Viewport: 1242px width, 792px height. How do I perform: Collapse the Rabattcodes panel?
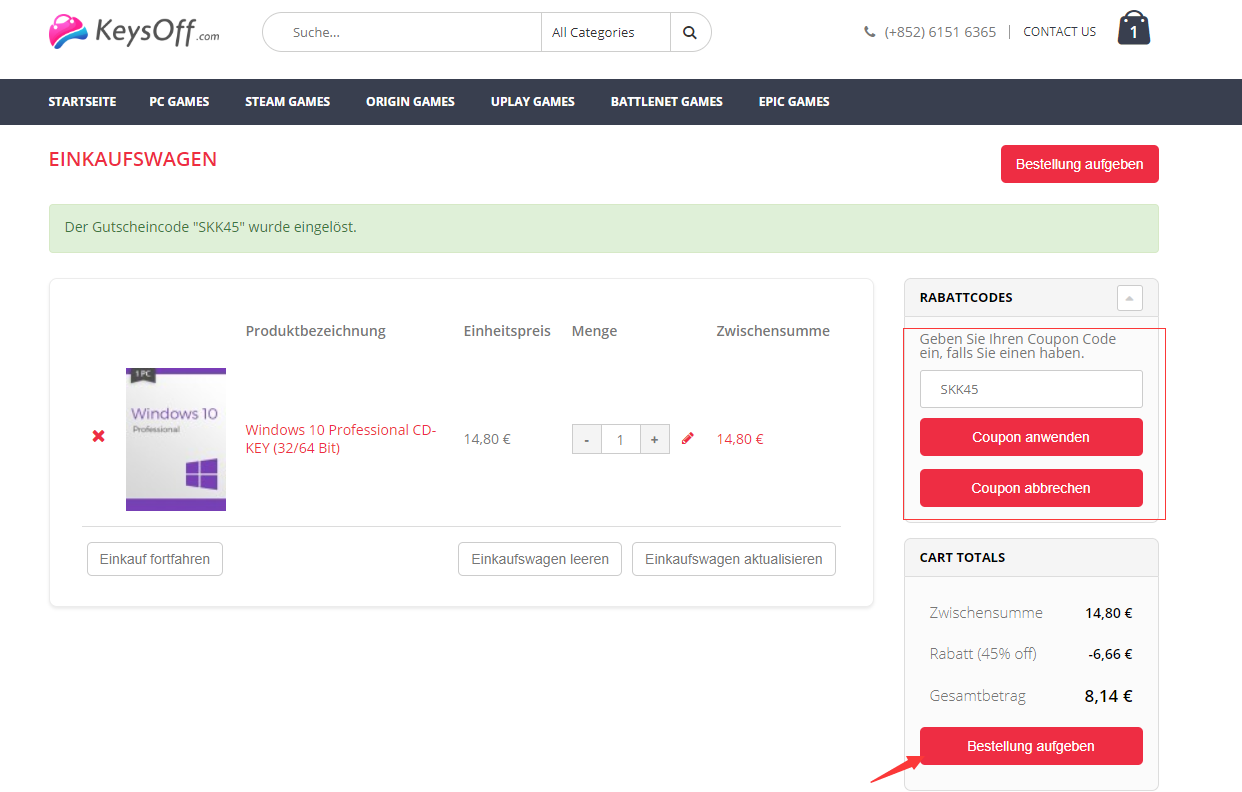point(1130,298)
